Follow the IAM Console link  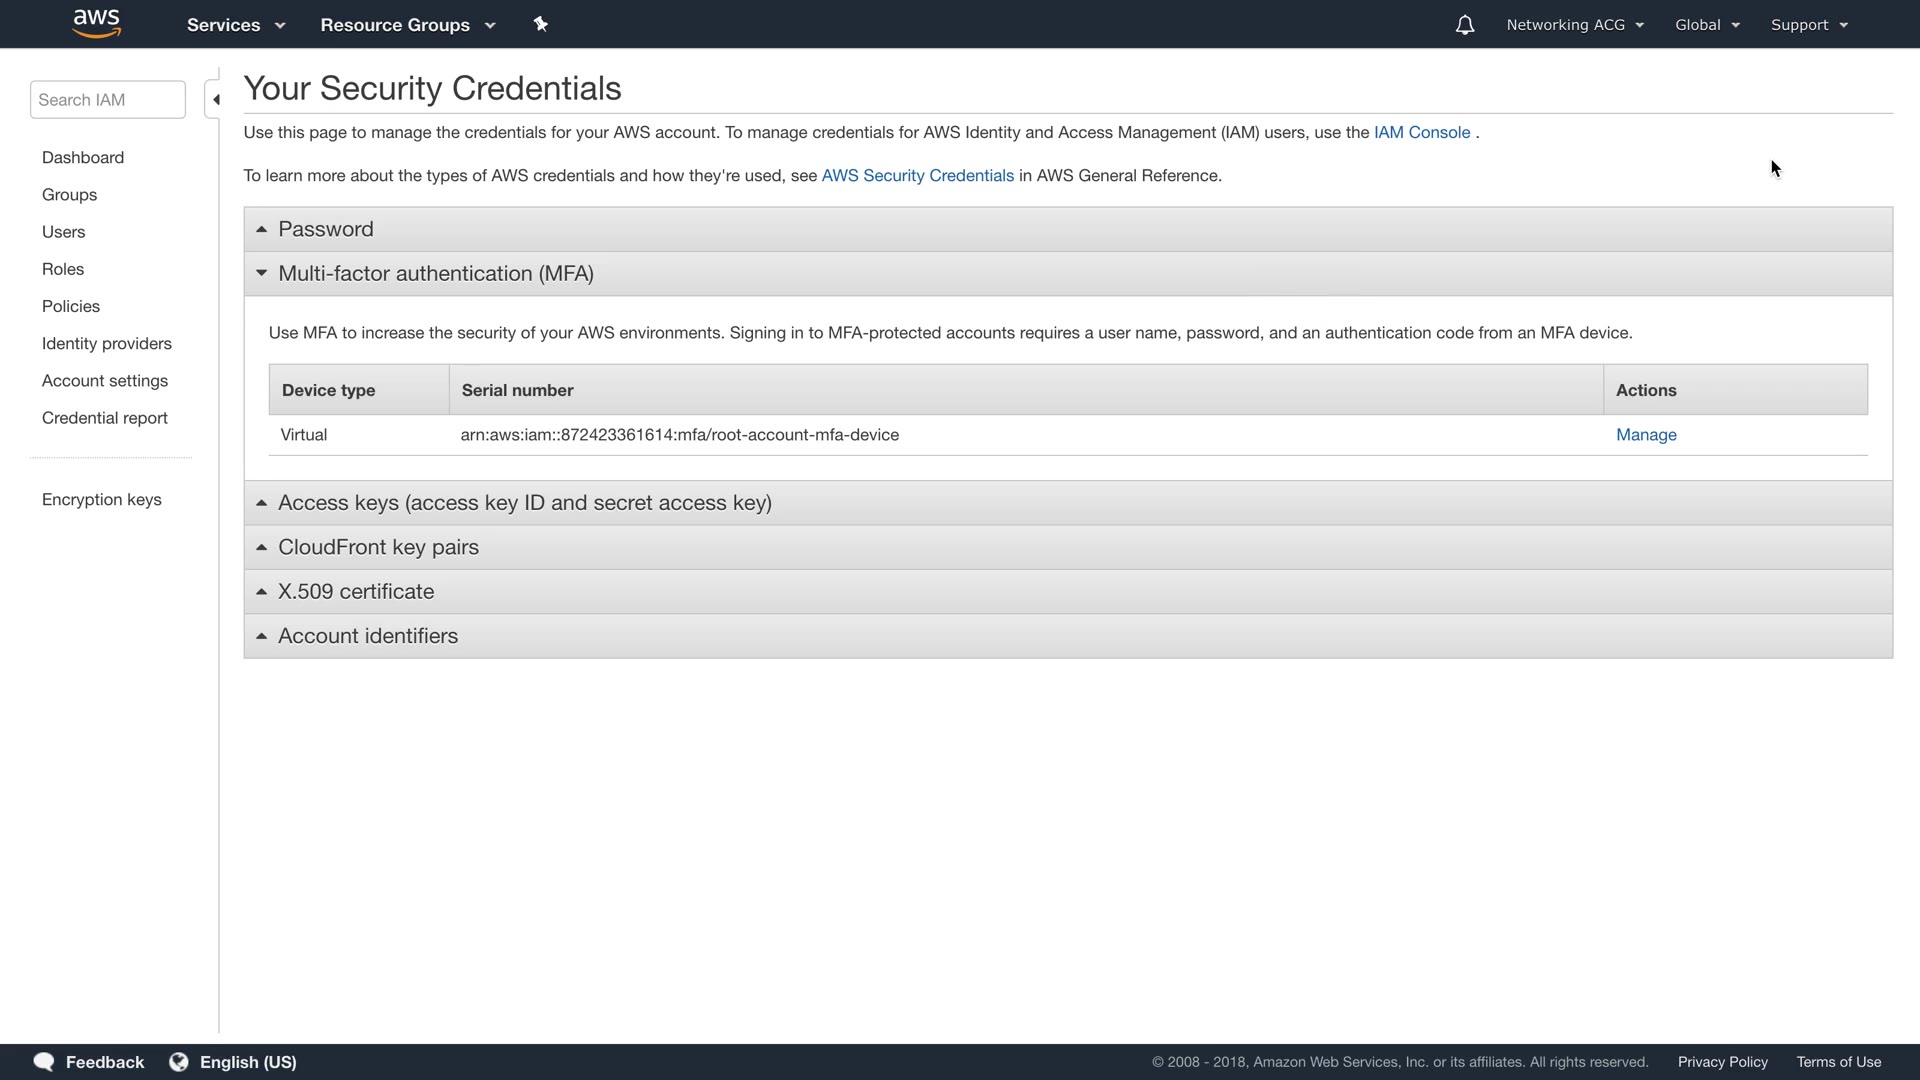tap(1421, 133)
